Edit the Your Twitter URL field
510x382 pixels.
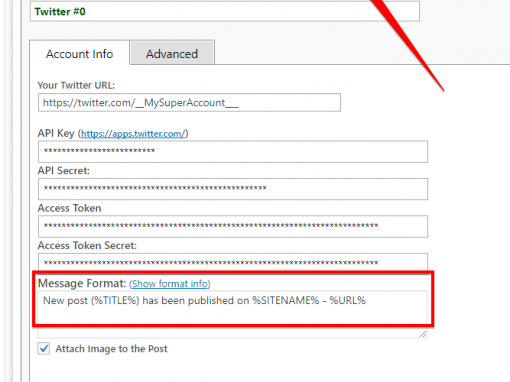(189, 103)
